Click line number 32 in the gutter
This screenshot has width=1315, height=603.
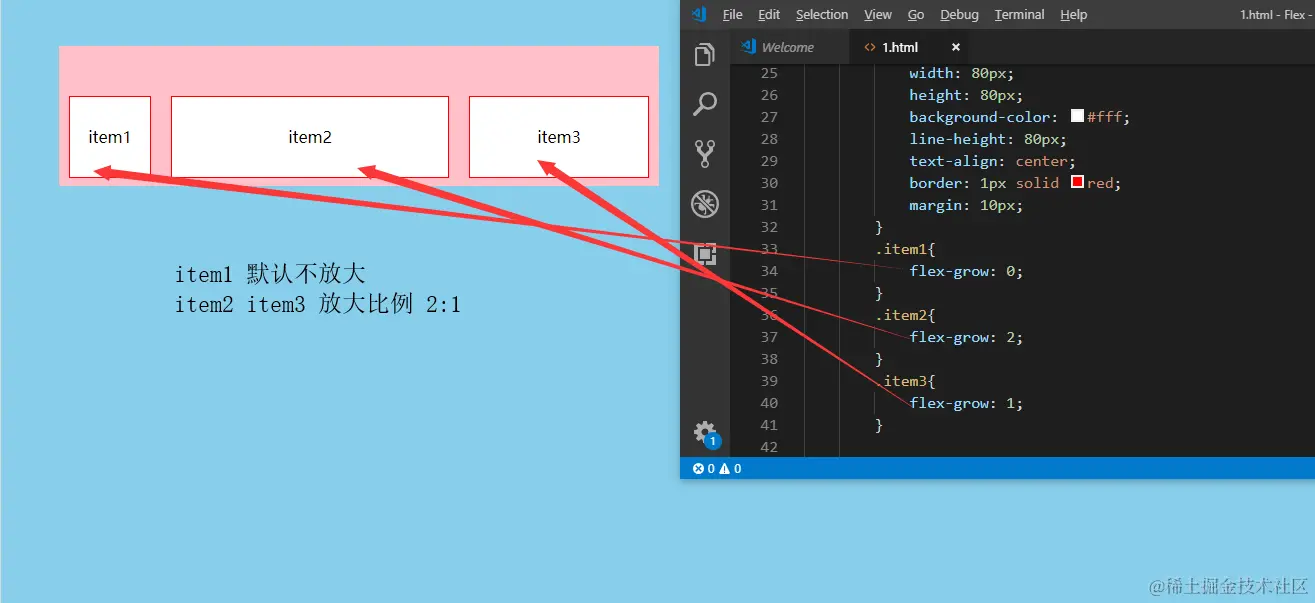768,227
